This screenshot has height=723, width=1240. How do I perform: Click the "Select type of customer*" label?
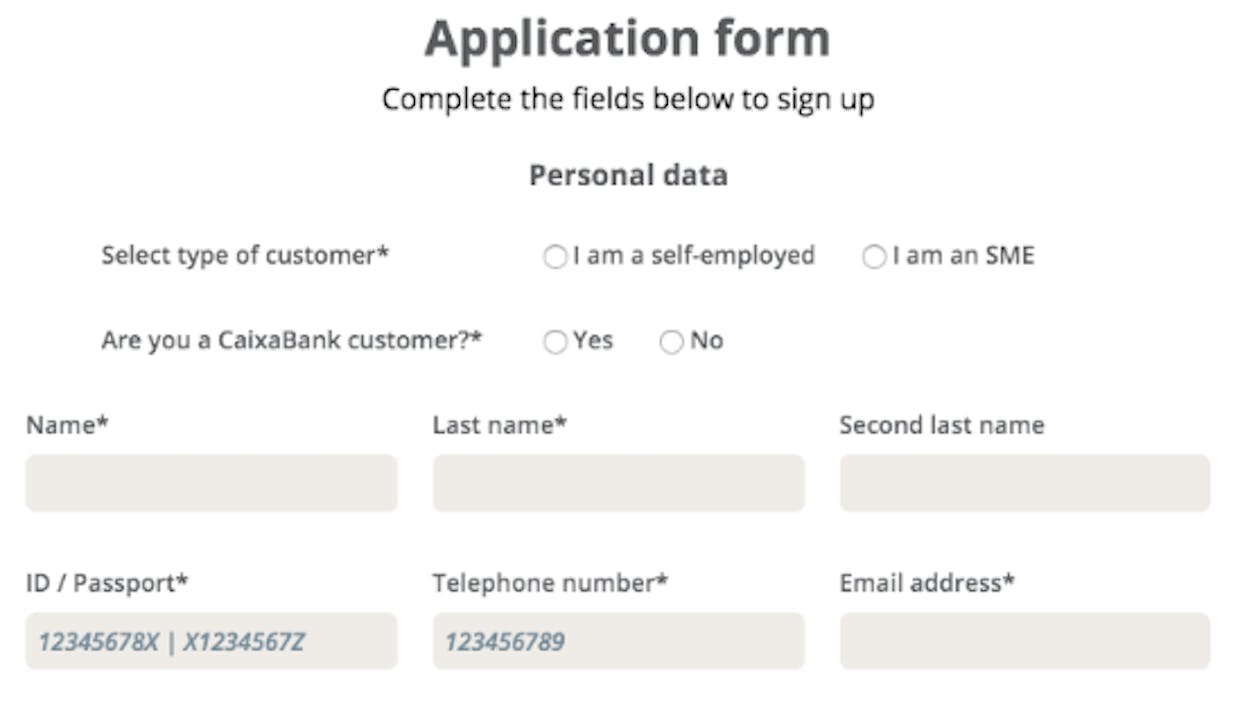[245, 255]
